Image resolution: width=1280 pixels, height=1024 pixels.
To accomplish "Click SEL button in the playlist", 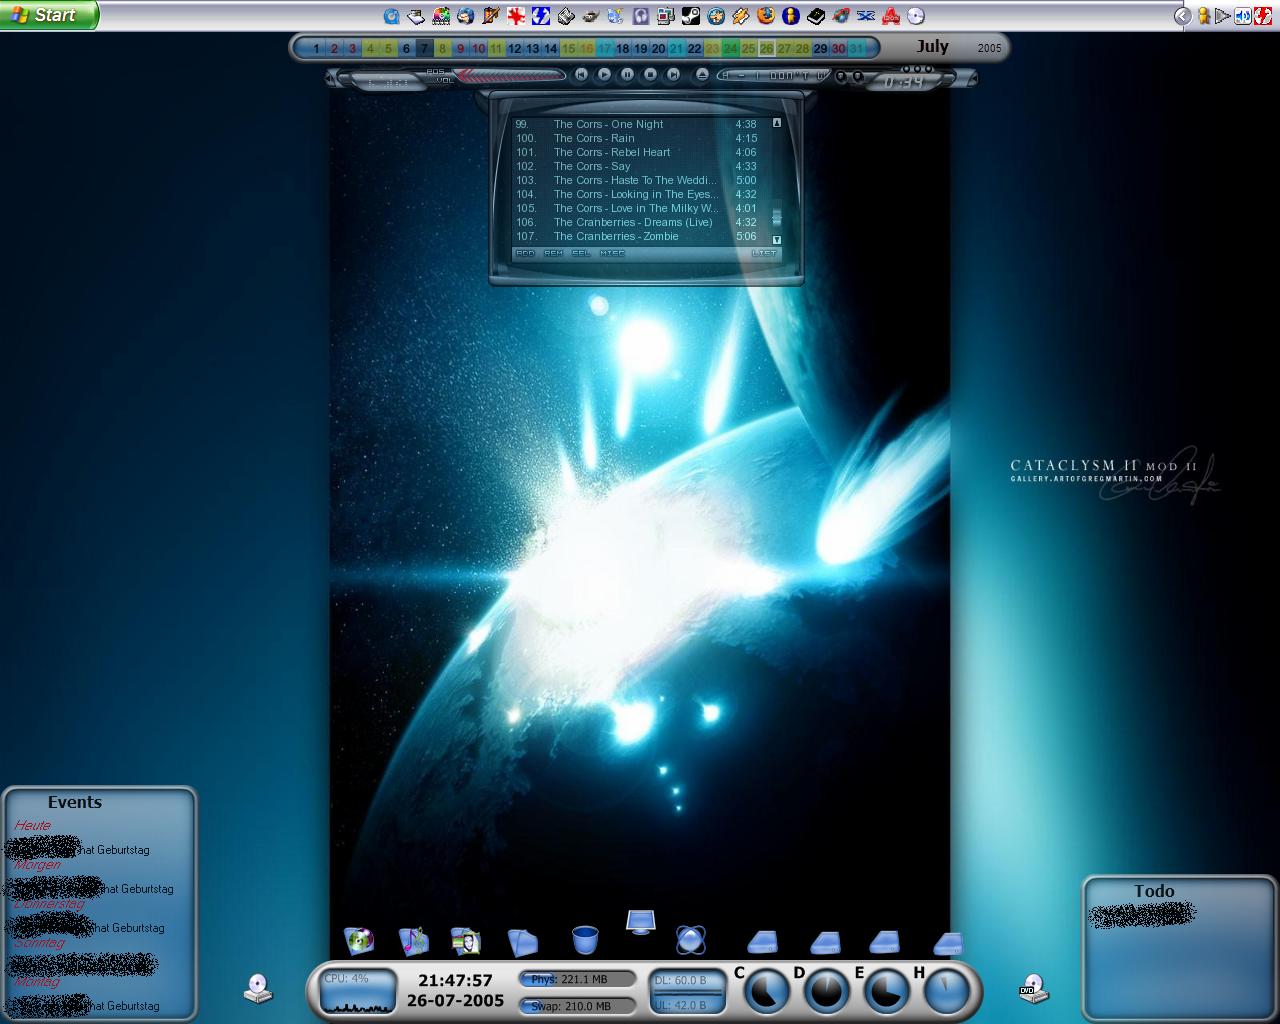I will (581, 253).
